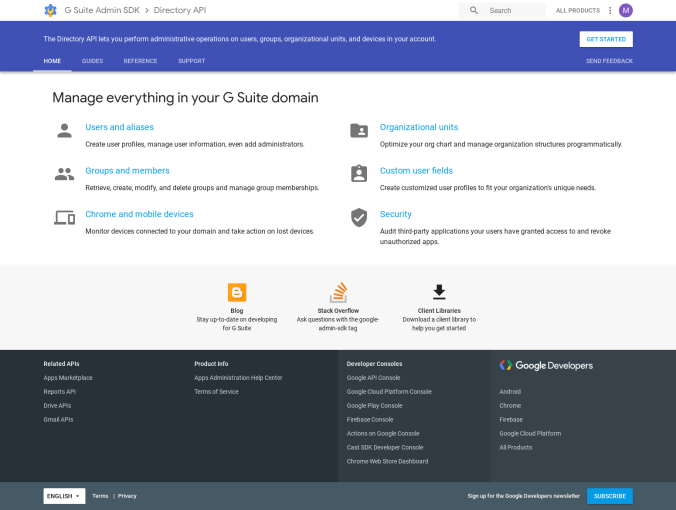Click Directory API breadcrumb
676x510 pixels.
pos(180,10)
